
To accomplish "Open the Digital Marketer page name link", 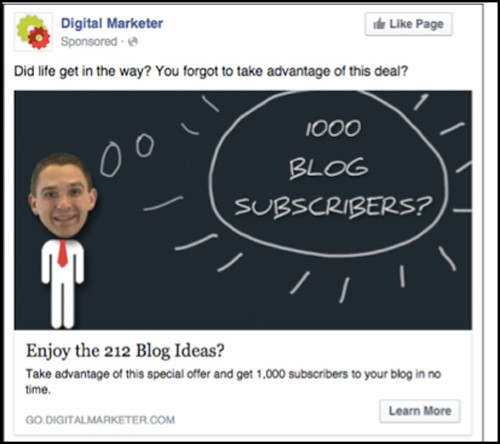I will point(112,23).
